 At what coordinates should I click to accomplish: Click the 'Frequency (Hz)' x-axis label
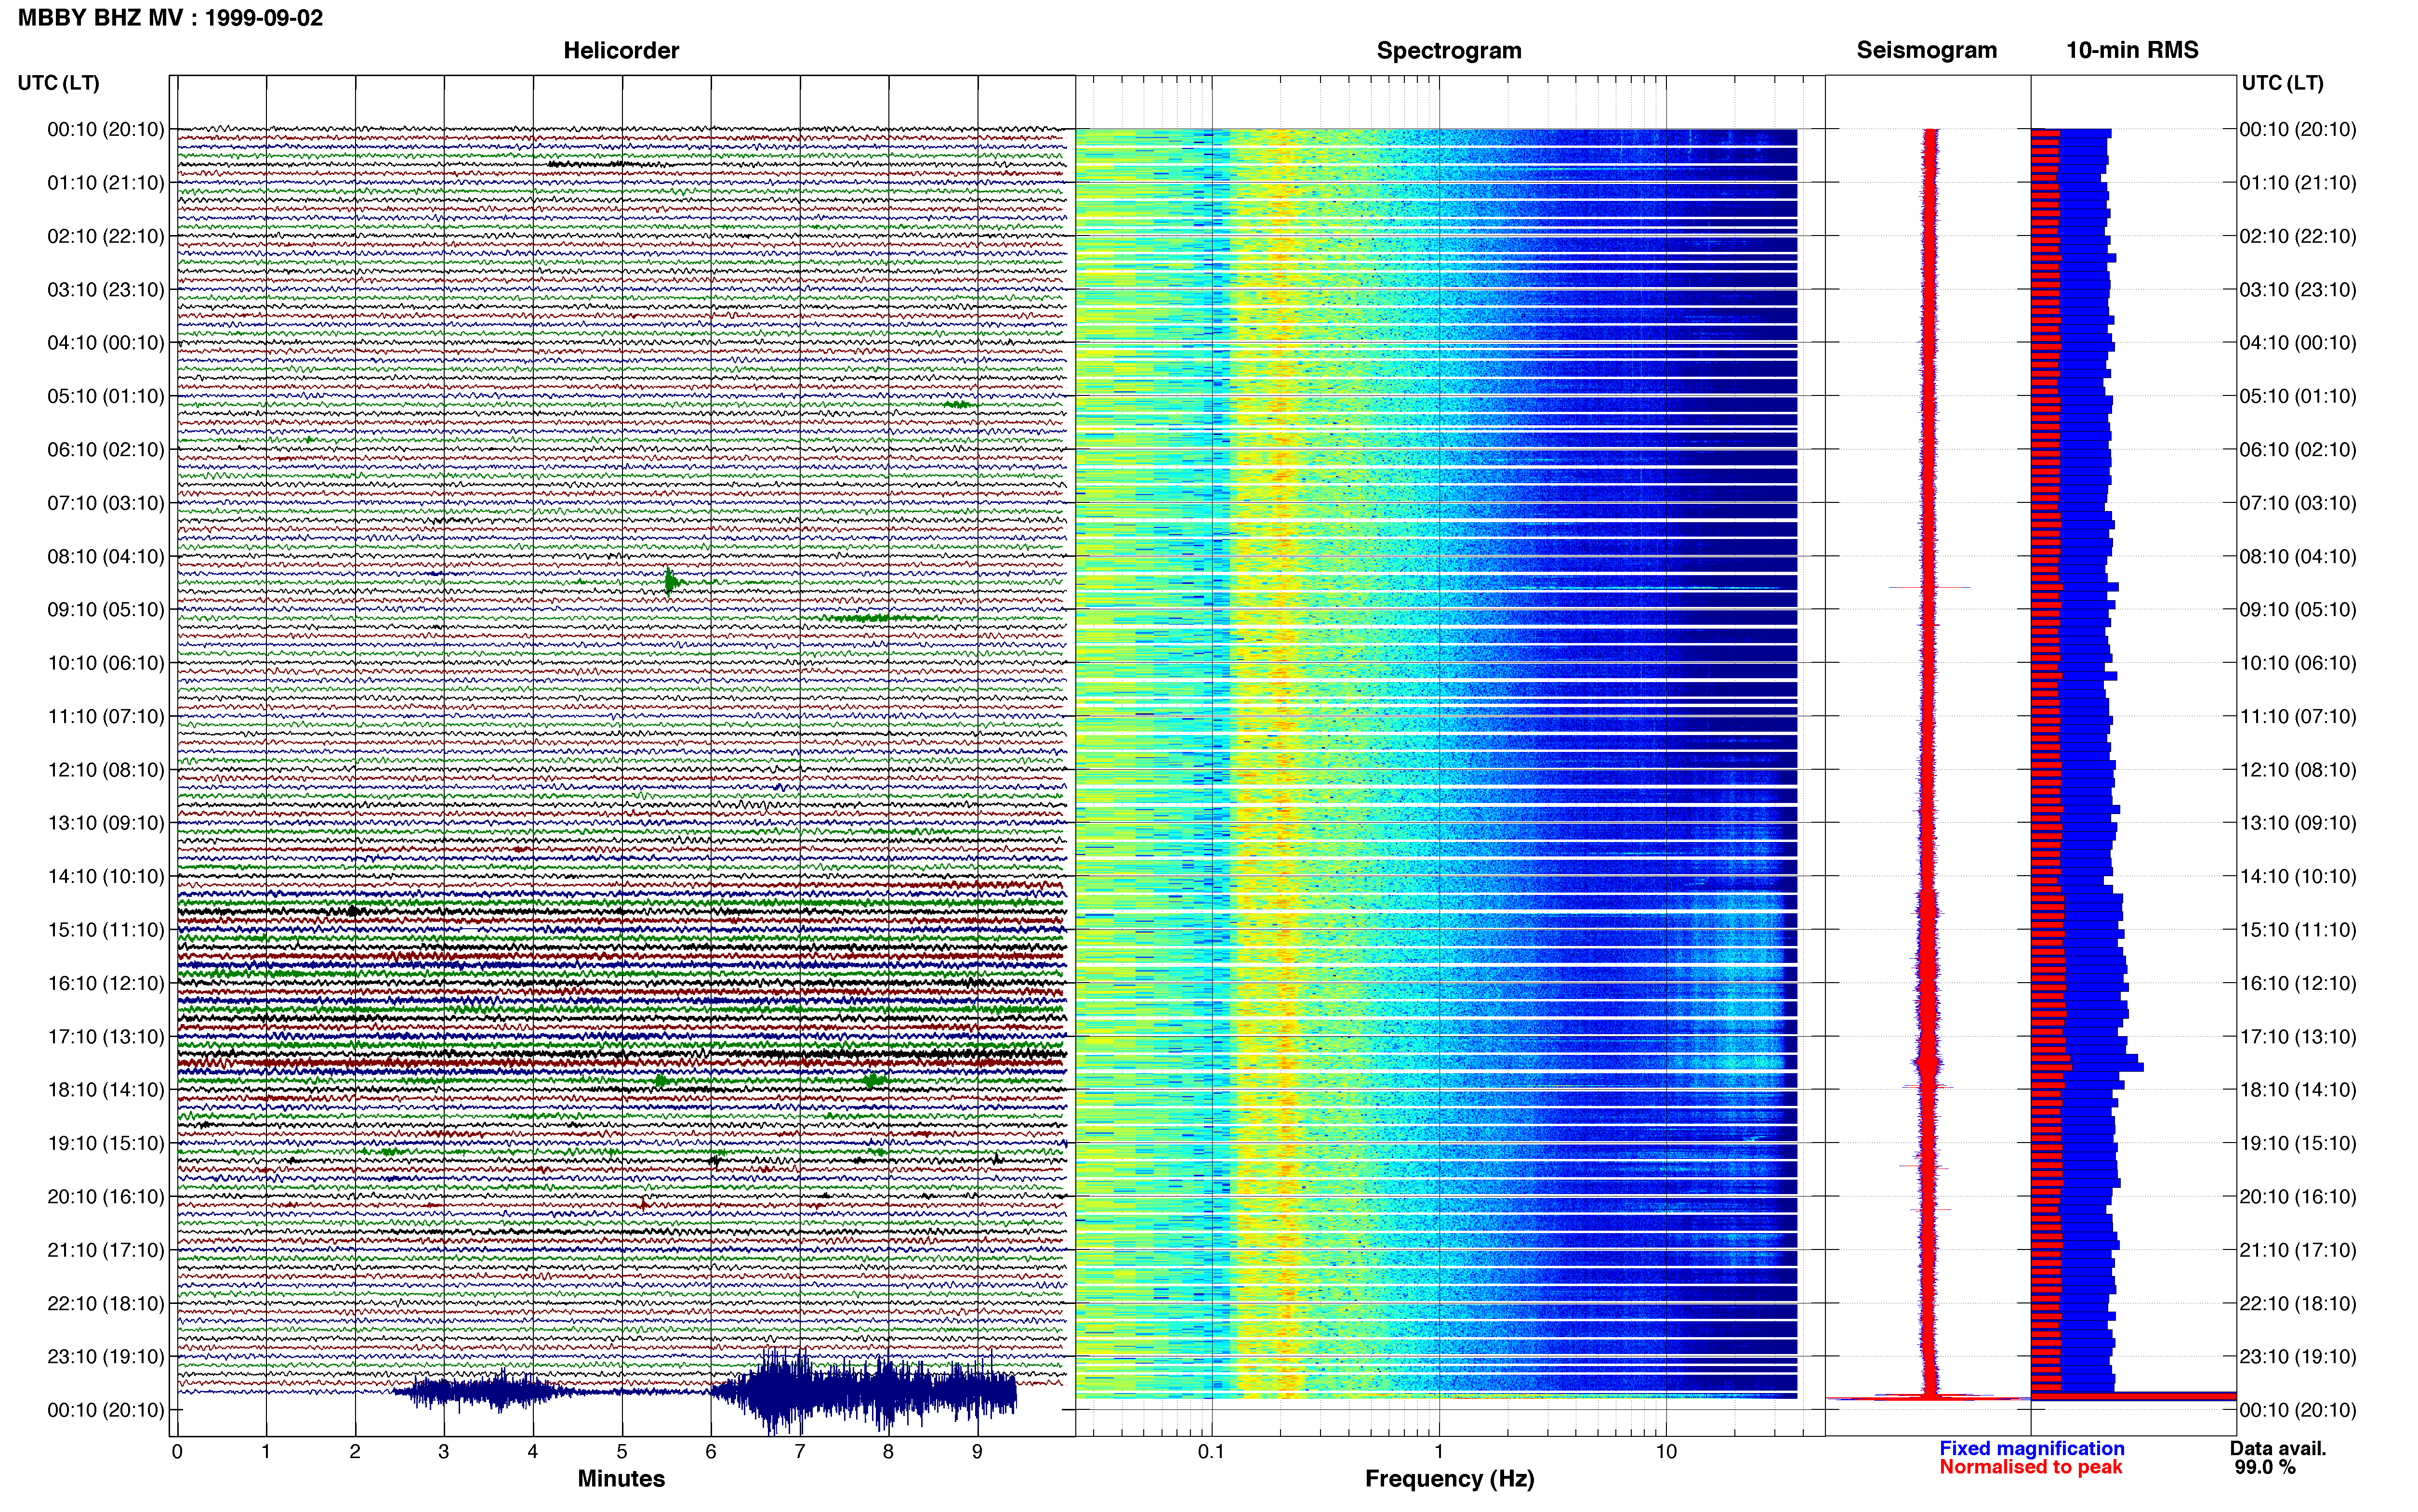pos(1449,1479)
